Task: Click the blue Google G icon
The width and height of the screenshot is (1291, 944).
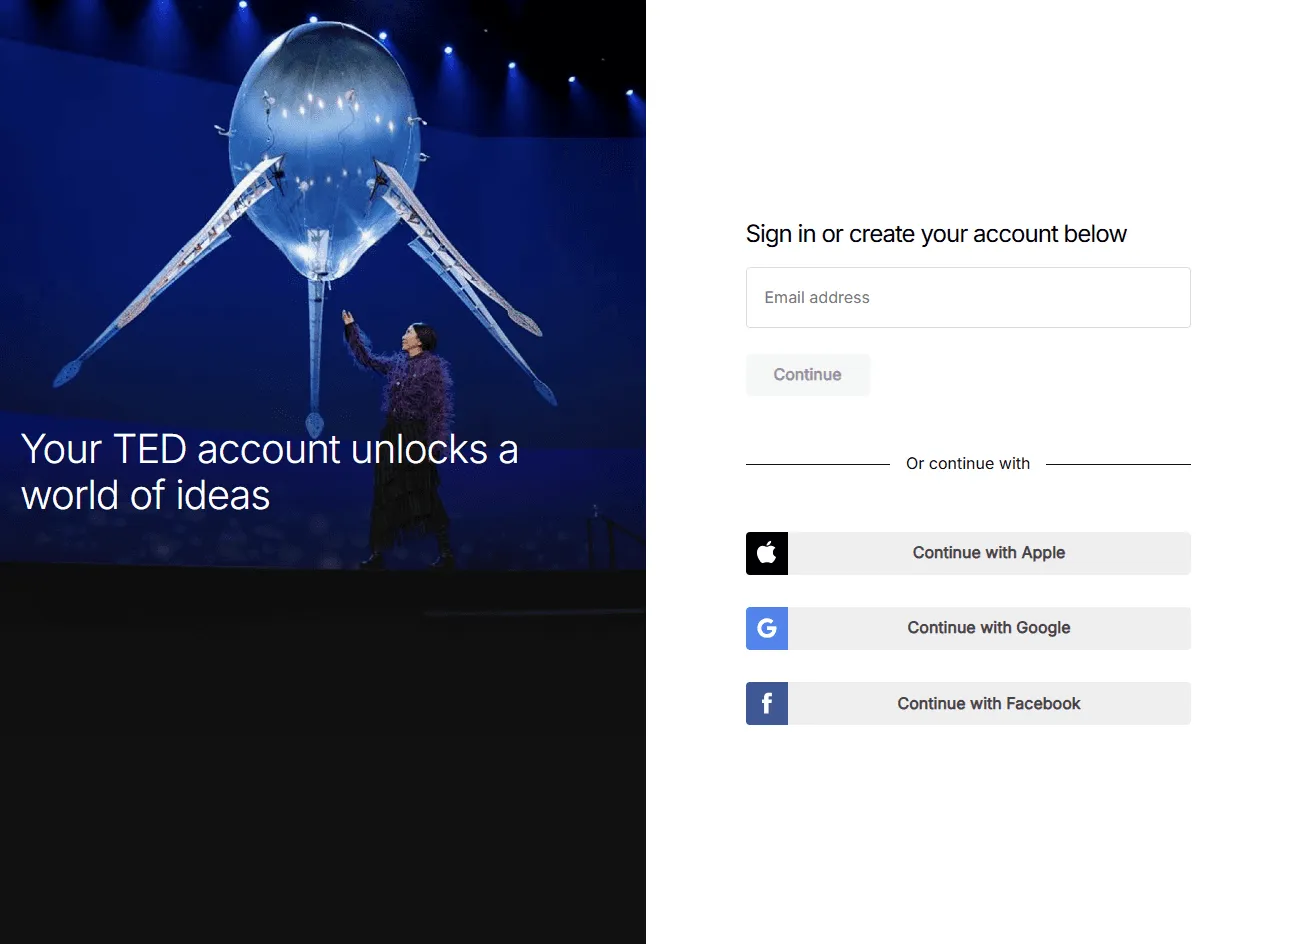Action: tap(767, 628)
